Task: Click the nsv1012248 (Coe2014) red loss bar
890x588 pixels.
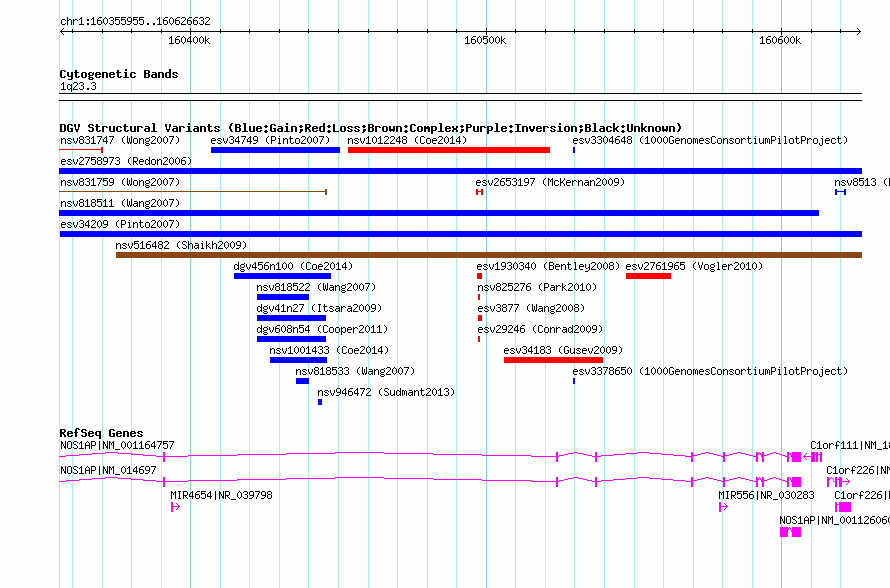Action: 449,150
